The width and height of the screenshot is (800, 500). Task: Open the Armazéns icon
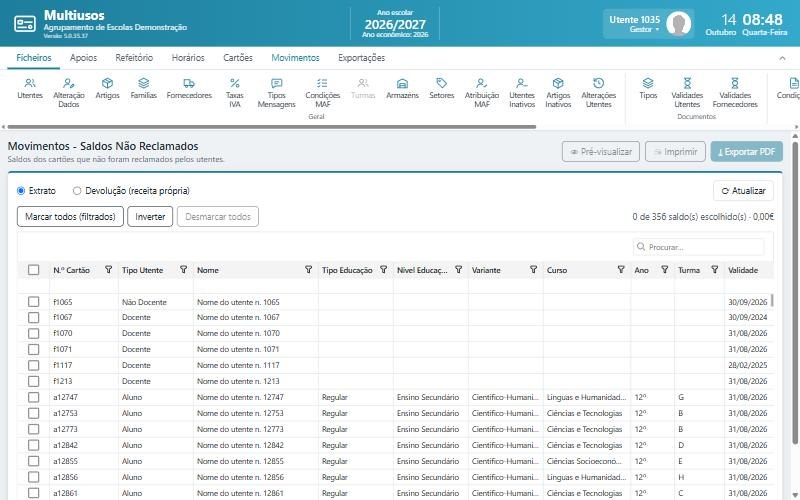coord(402,88)
